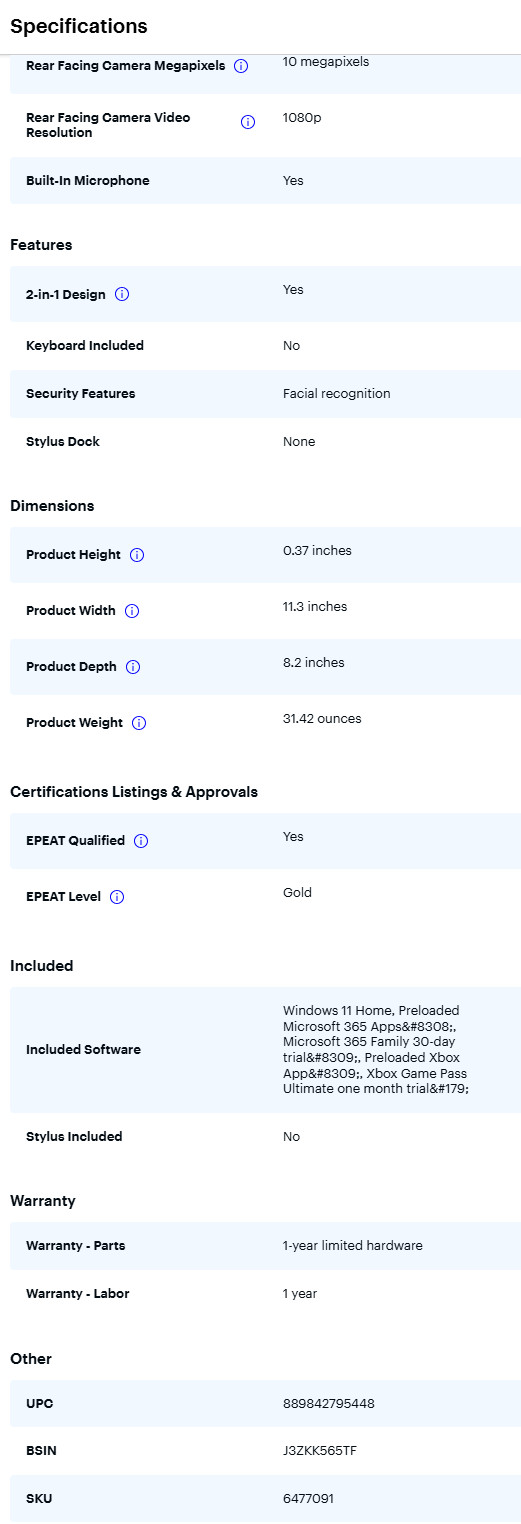Image resolution: width=521 pixels, height=1524 pixels.
Task: Show Product Width info icon details
Action: 132,611
